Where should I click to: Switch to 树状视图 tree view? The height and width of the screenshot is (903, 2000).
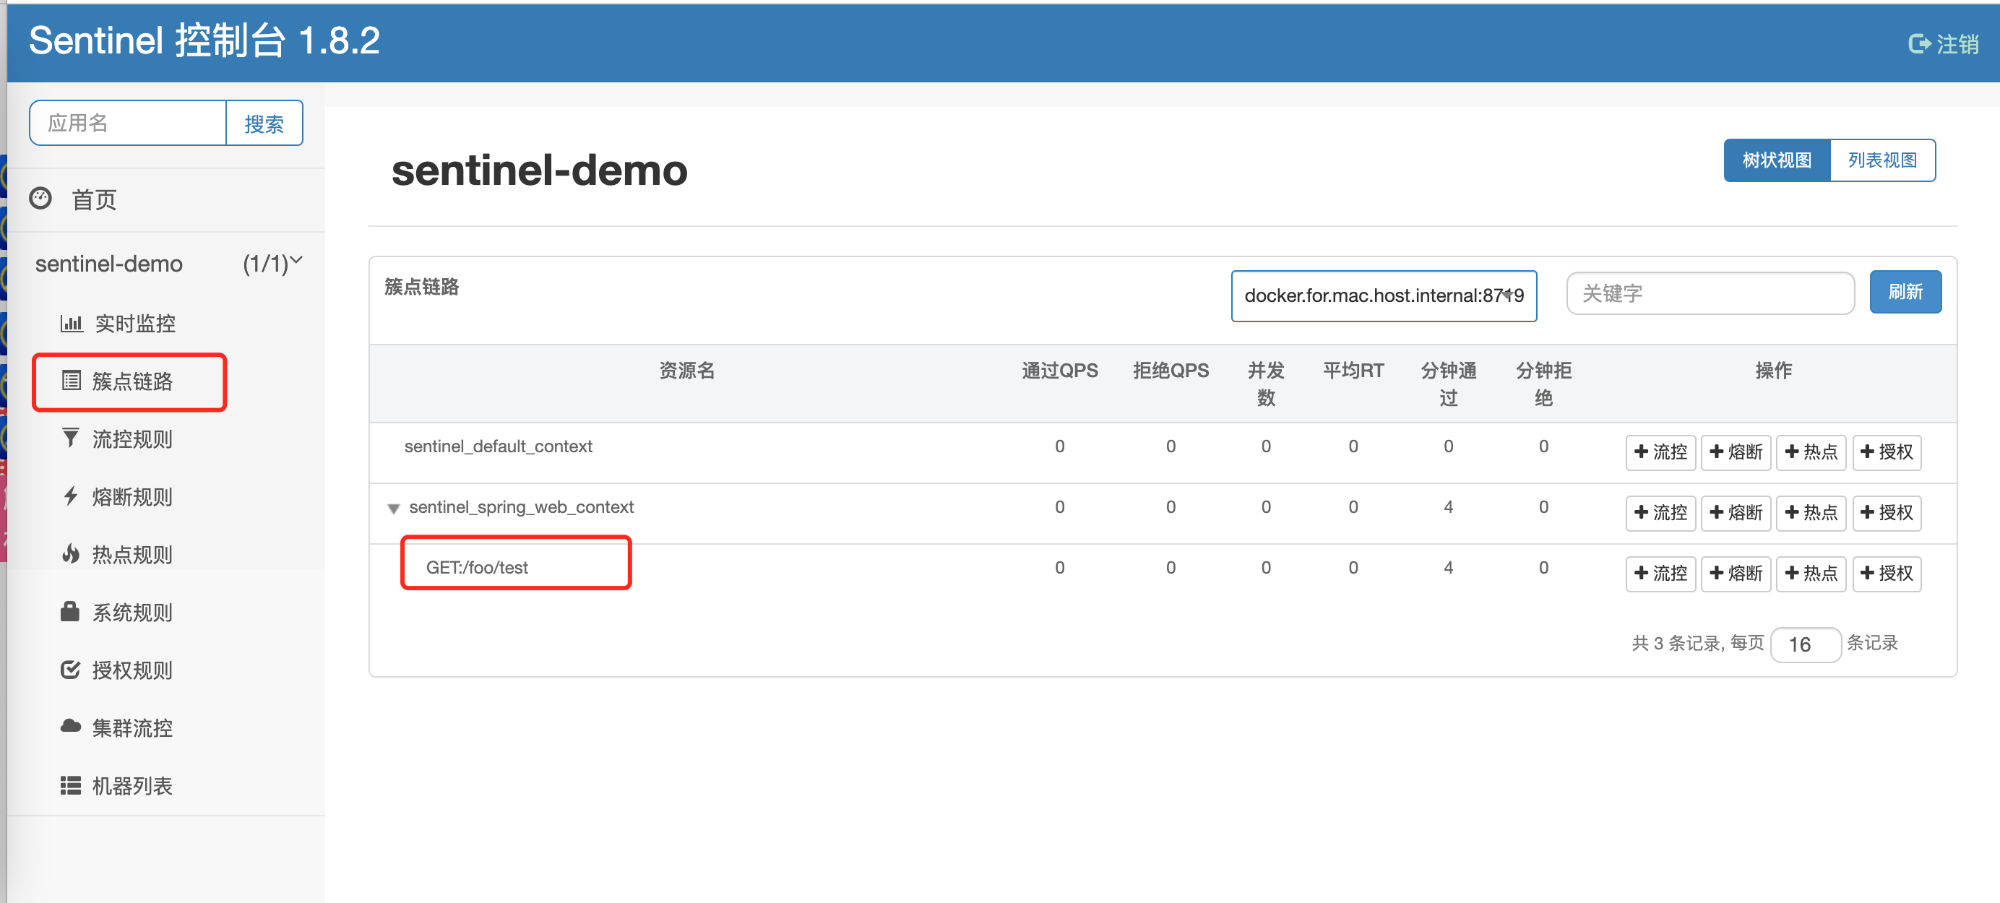(1777, 160)
